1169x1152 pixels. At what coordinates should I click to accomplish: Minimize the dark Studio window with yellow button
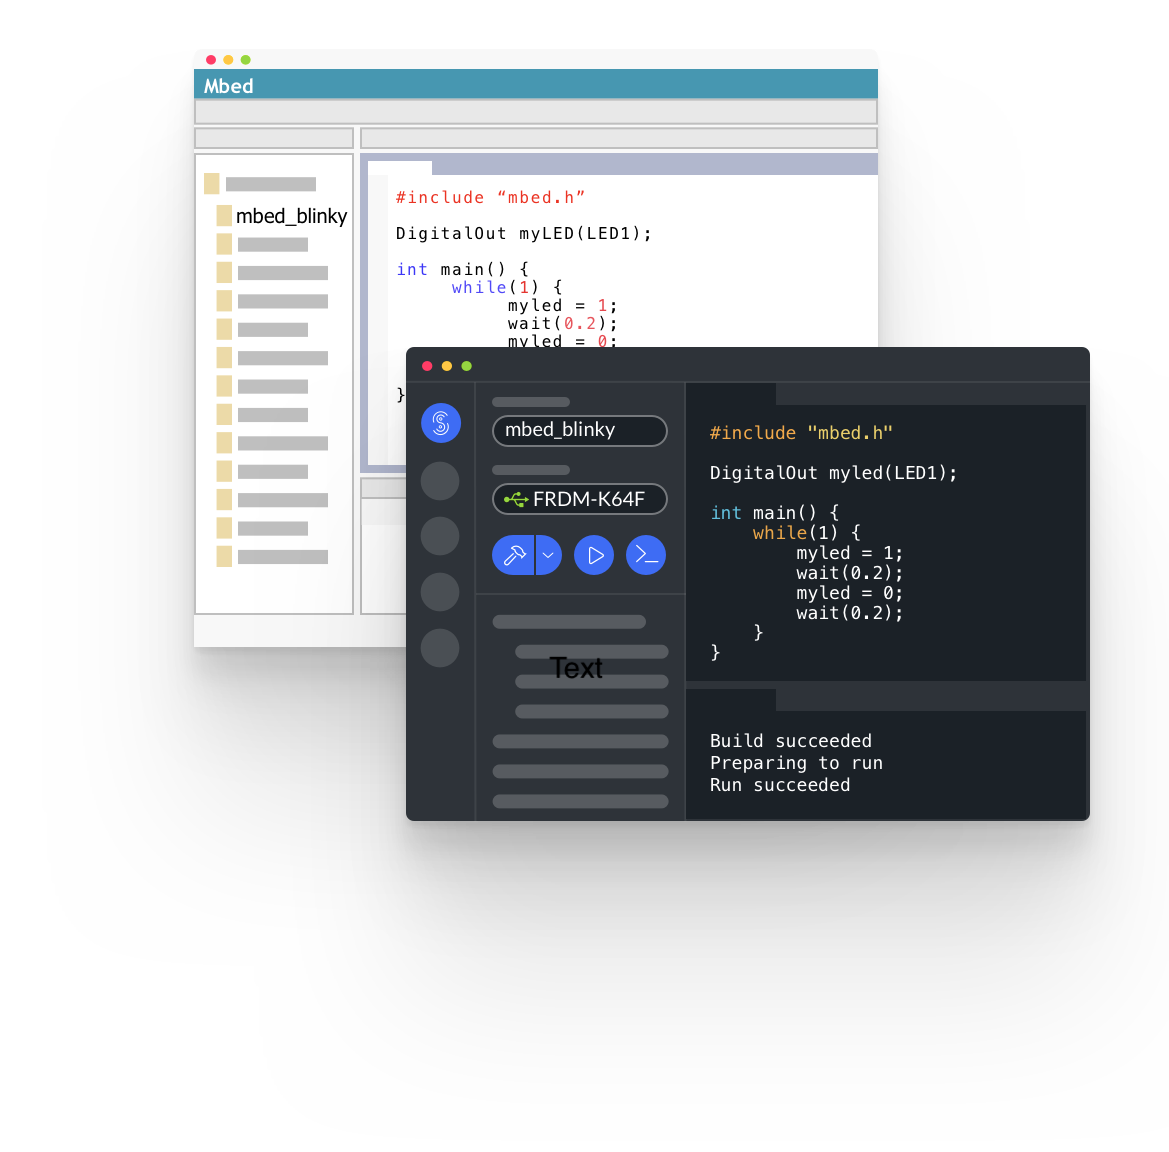tap(447, 366)
